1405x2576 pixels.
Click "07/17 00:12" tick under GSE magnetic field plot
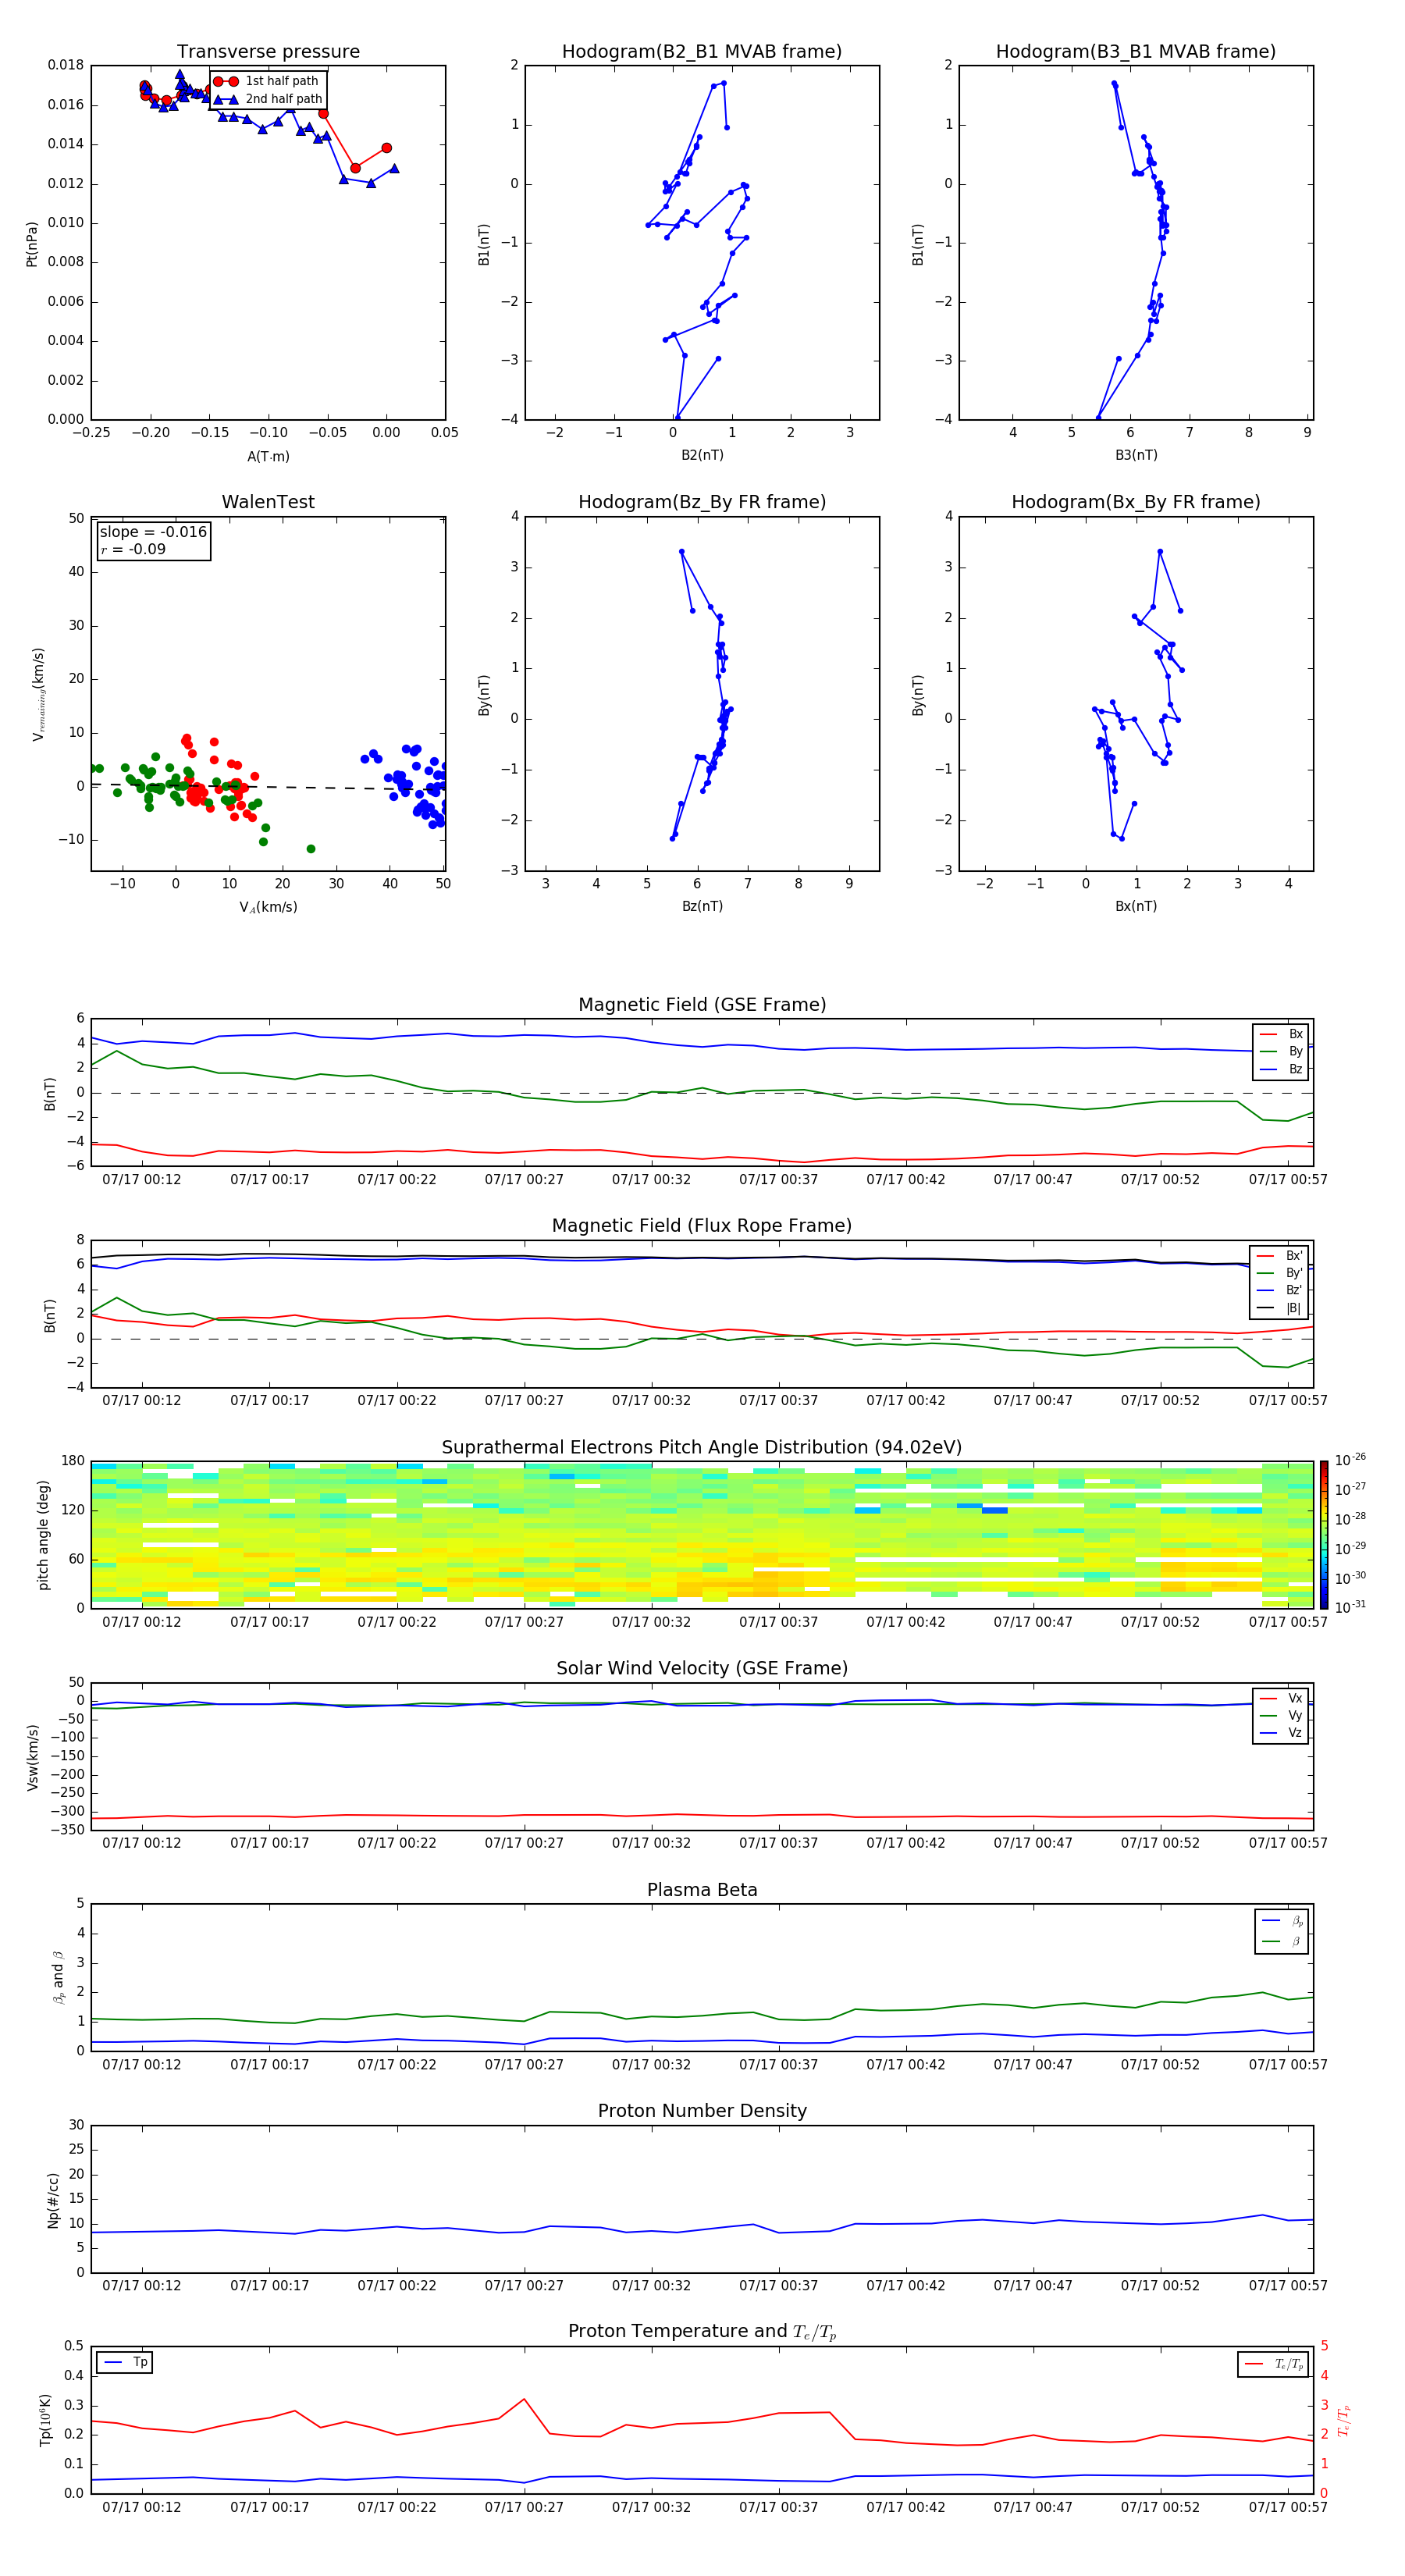tap(142, 1179)
